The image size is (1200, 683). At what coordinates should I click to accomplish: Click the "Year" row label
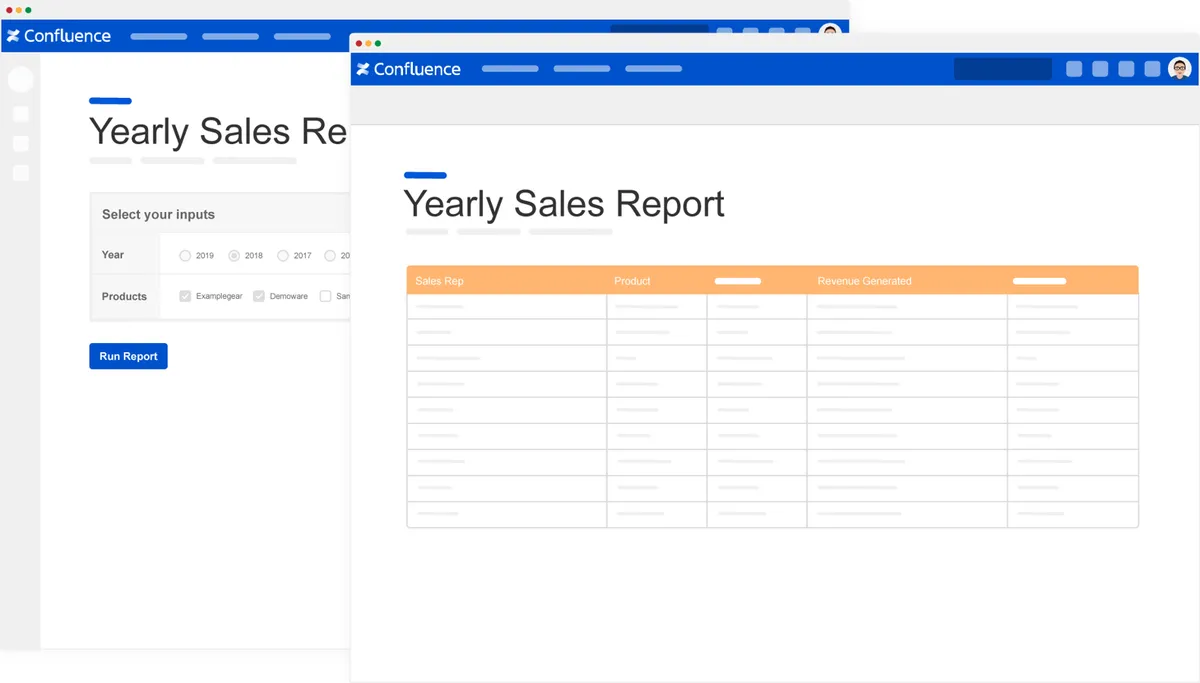(x=113, y=255)
